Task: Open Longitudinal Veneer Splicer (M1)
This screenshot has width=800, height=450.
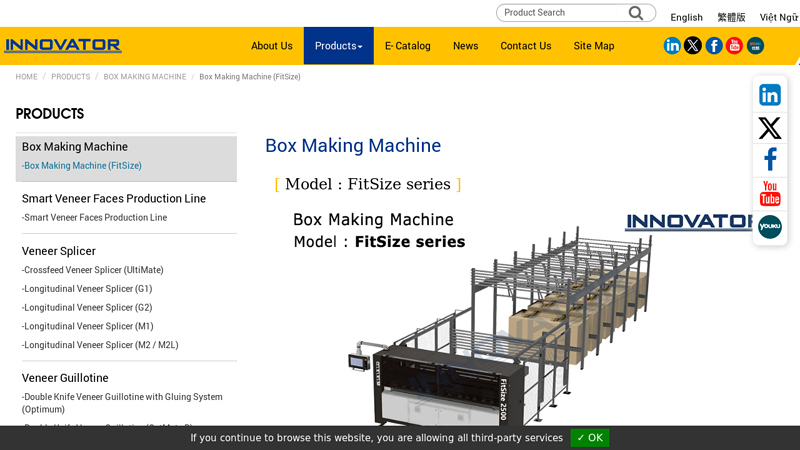Action: point(87,326)
